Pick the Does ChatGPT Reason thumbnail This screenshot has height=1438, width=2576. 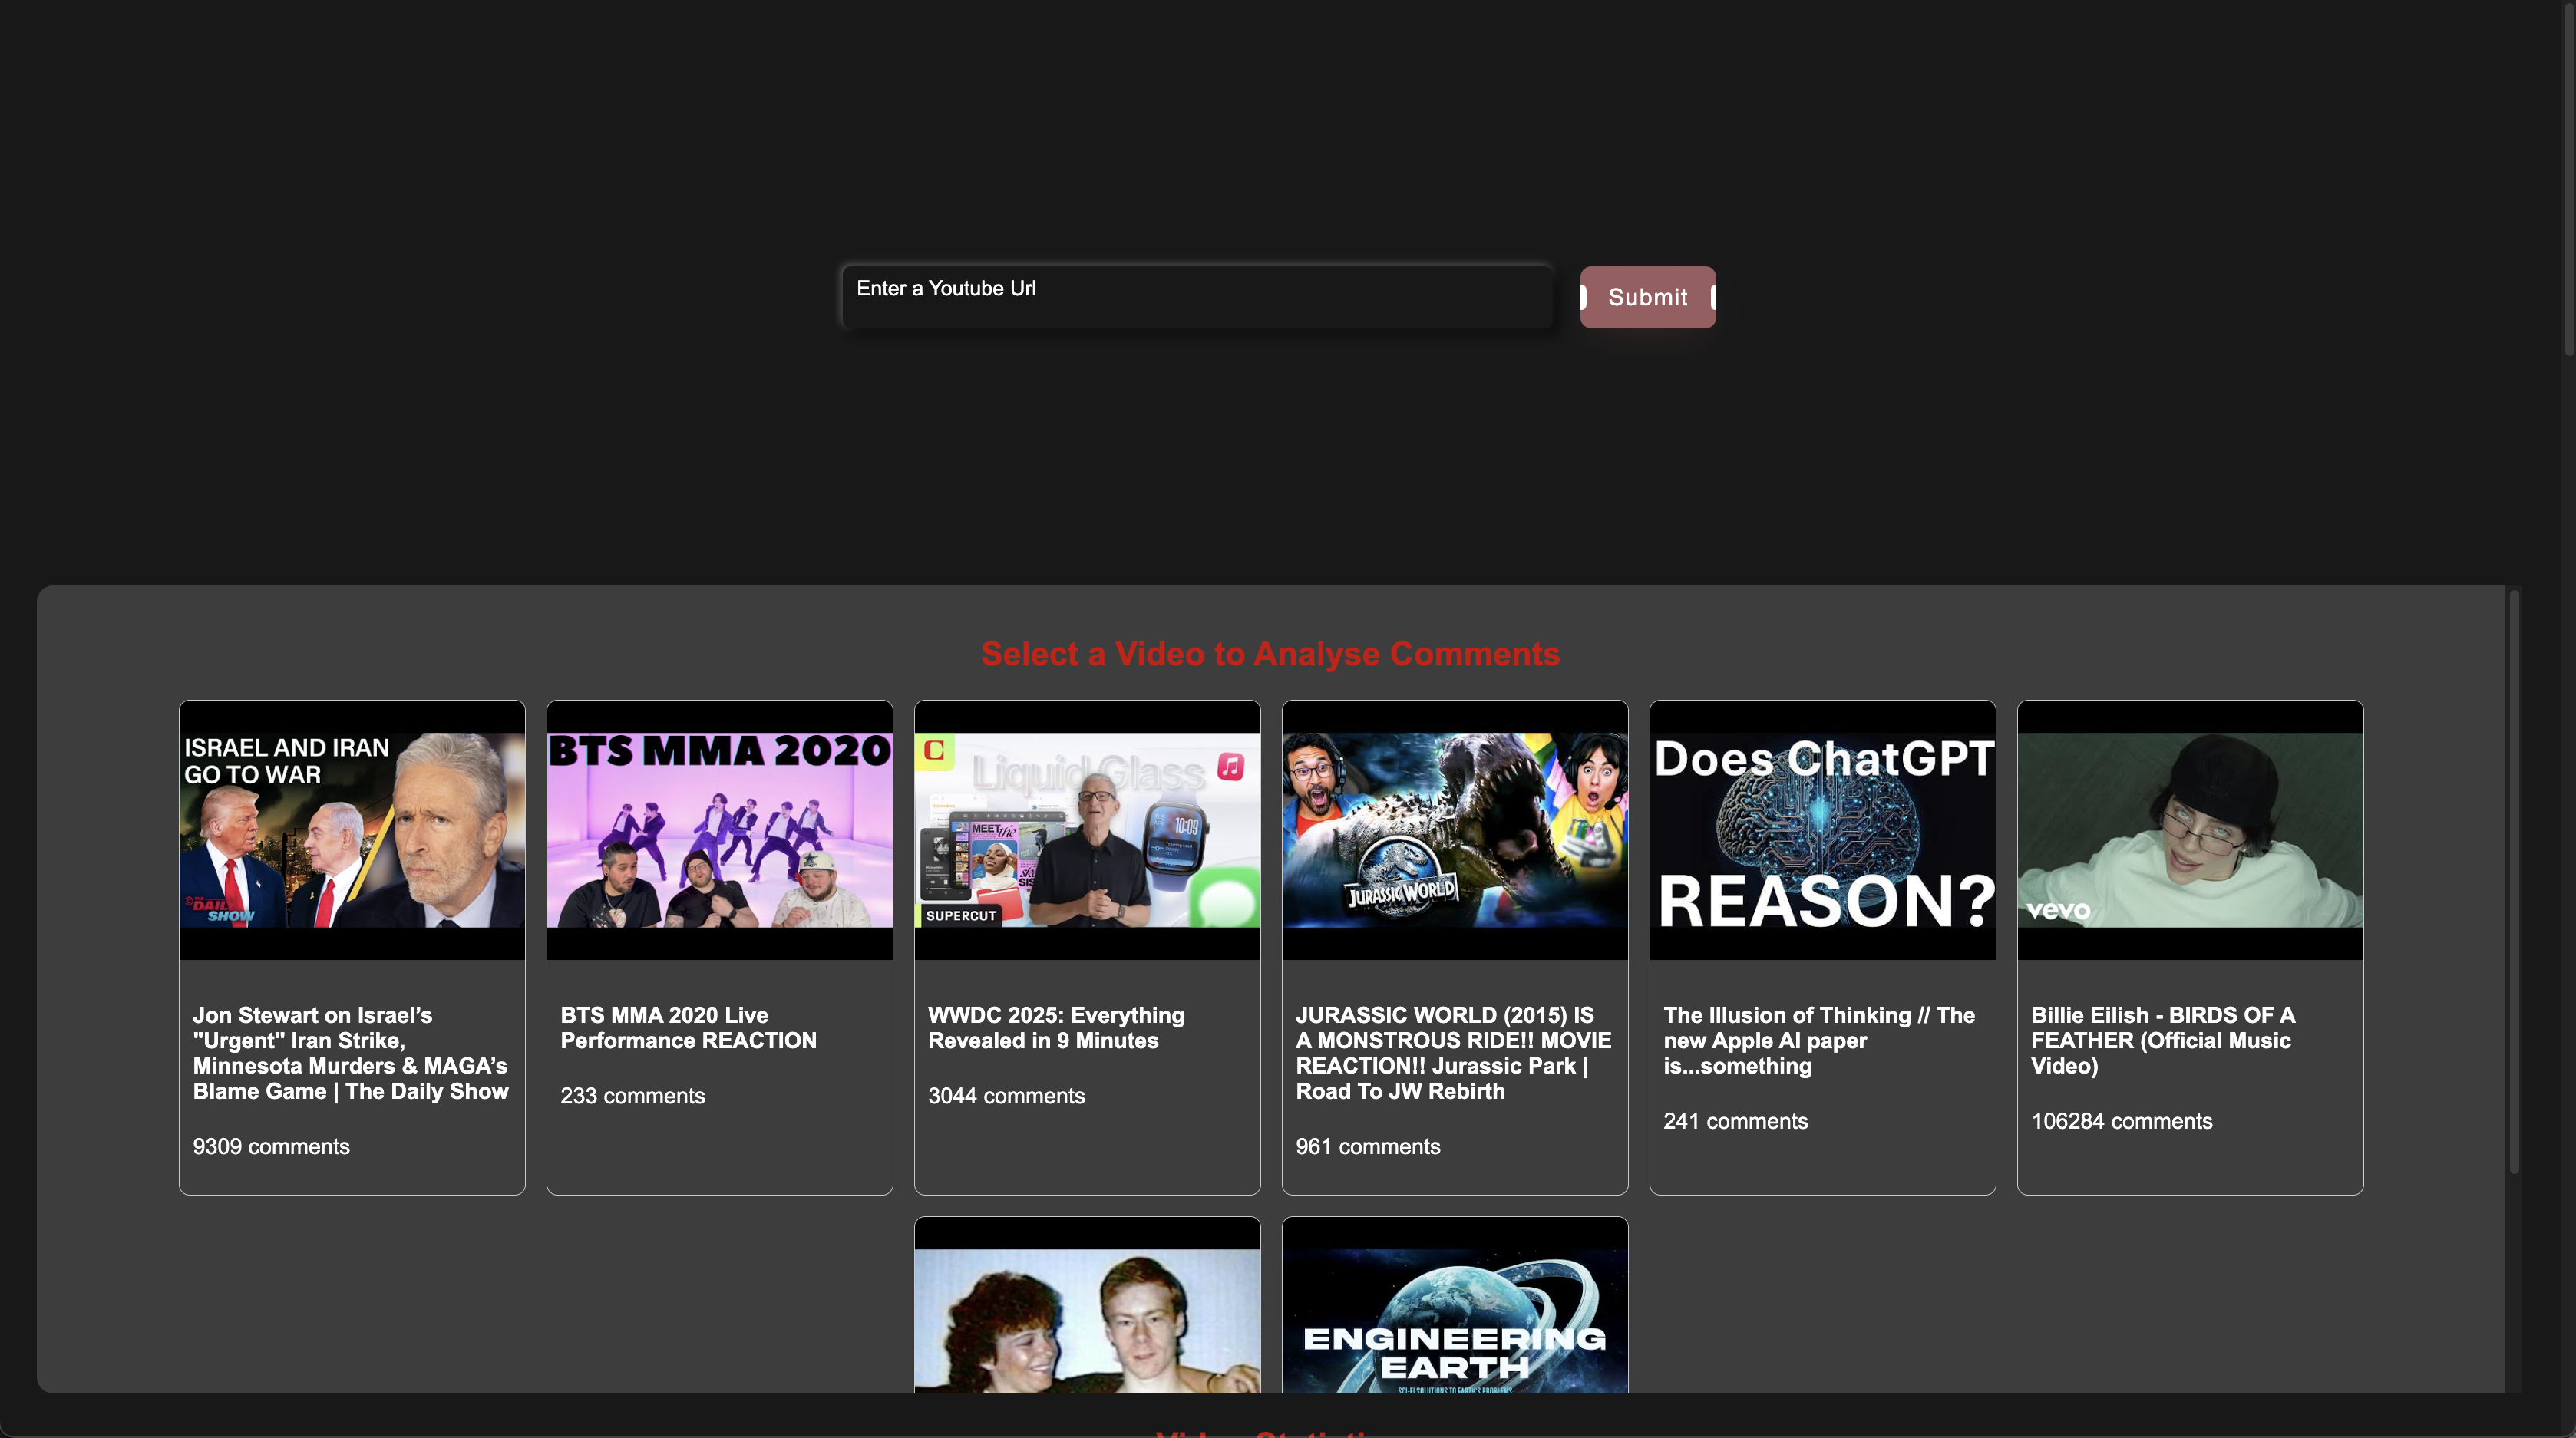point(1822,829)
